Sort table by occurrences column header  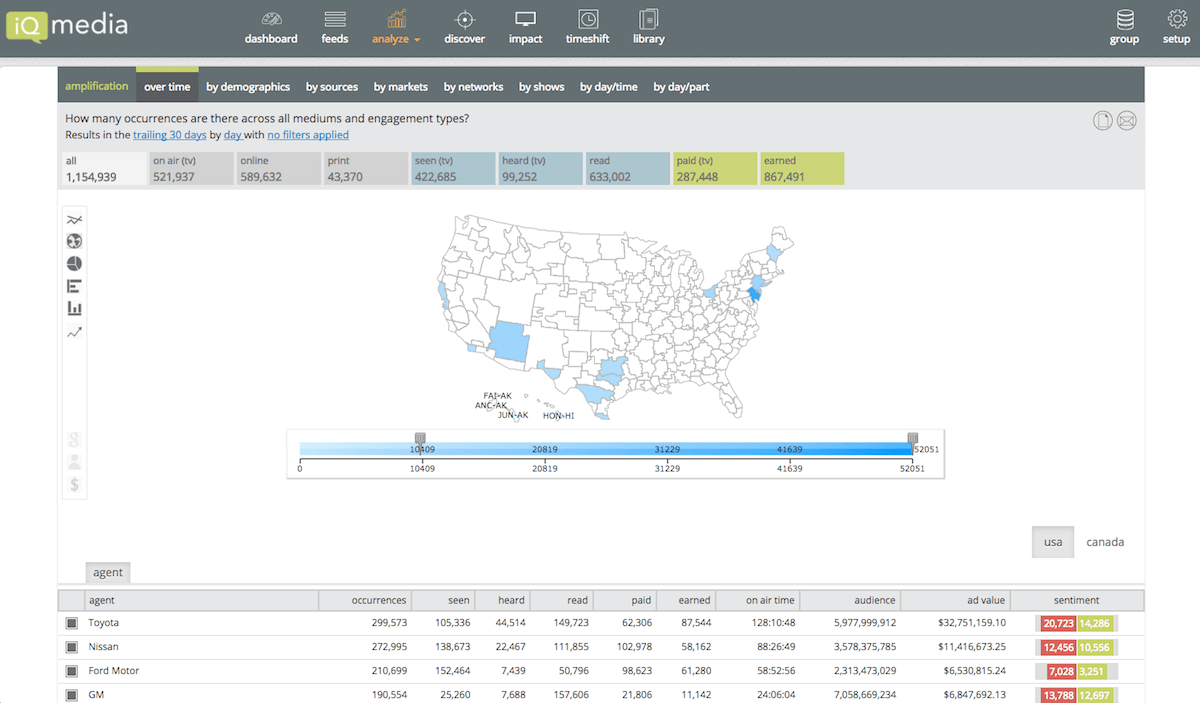[364, 600]
